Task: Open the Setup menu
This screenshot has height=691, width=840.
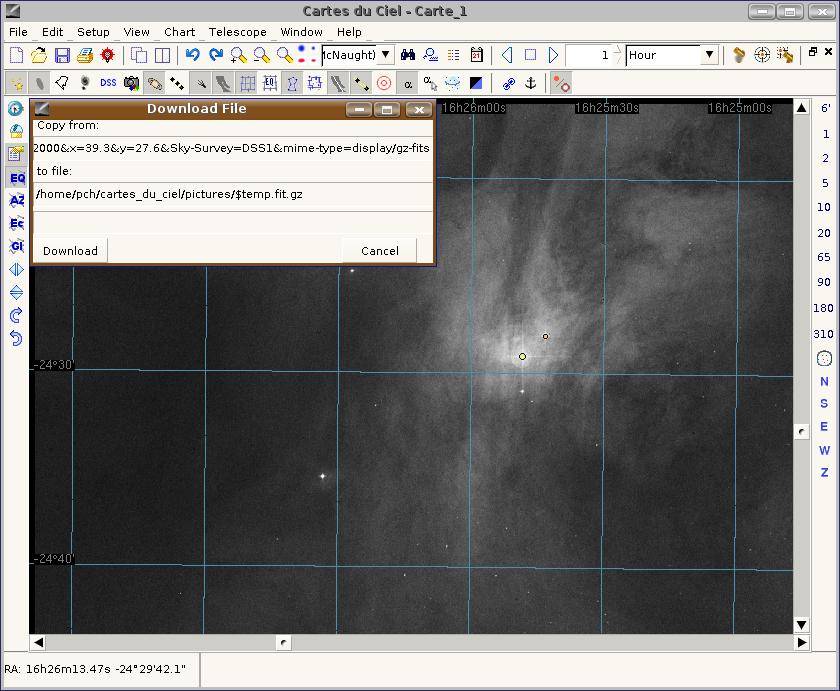Action: [x=93, y=32]
